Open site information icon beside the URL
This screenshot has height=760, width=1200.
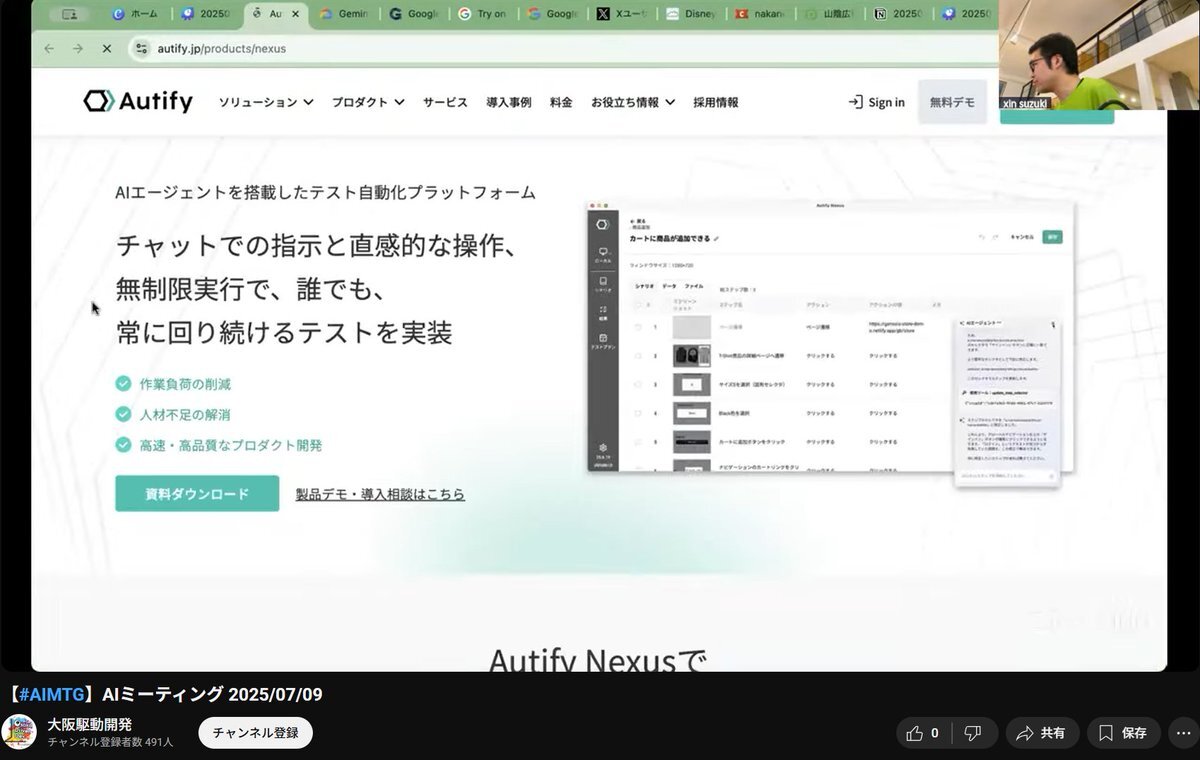pos(141,48)
